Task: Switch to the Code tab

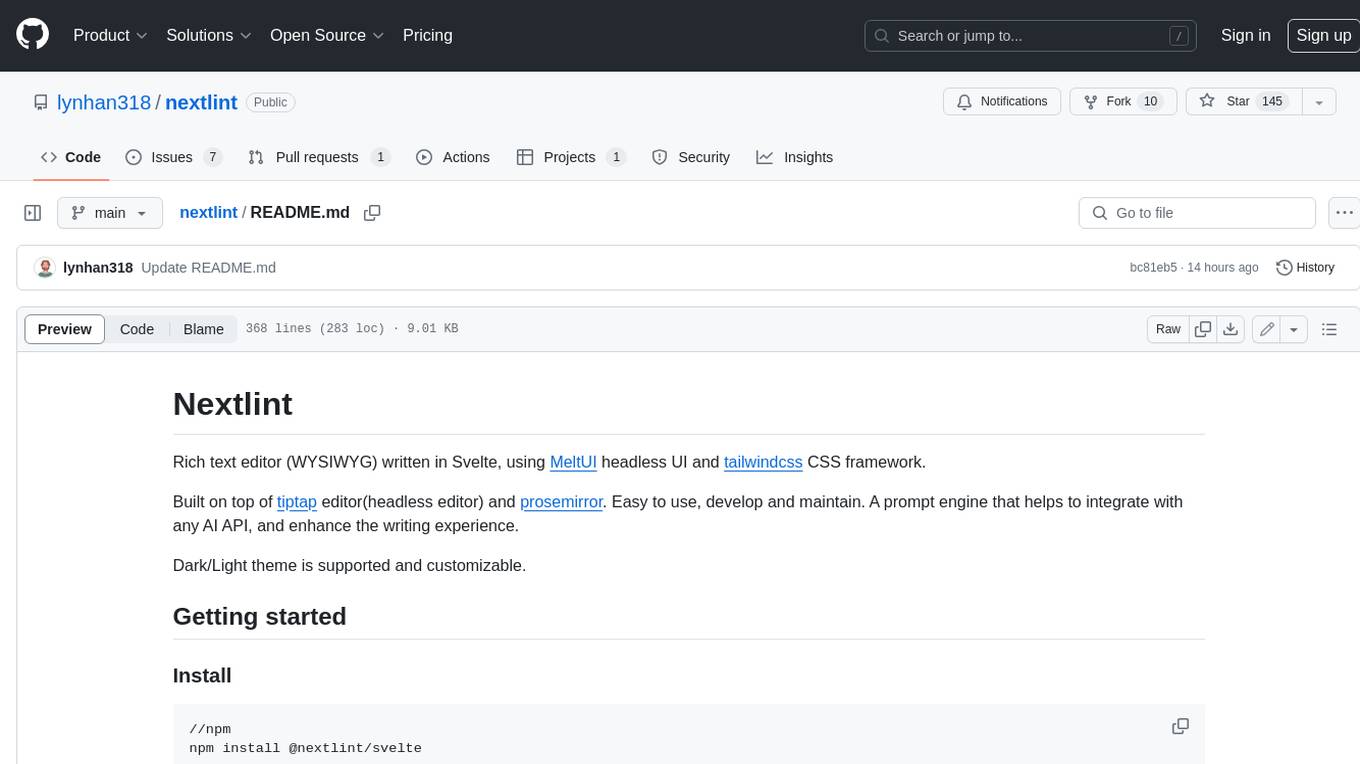Action: point(71,157)
